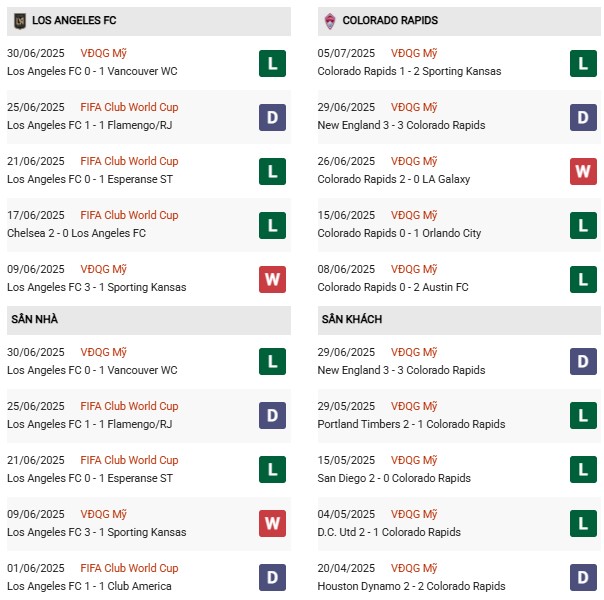Screen dimensions: 604x600
Task: Click the Los Angeles FC team logo
Action: (19, 20)
